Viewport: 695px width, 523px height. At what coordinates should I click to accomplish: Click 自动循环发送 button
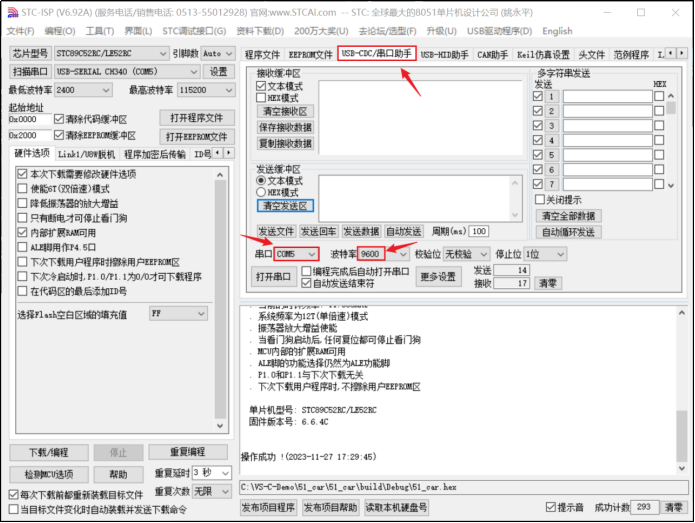coord(568,232)
